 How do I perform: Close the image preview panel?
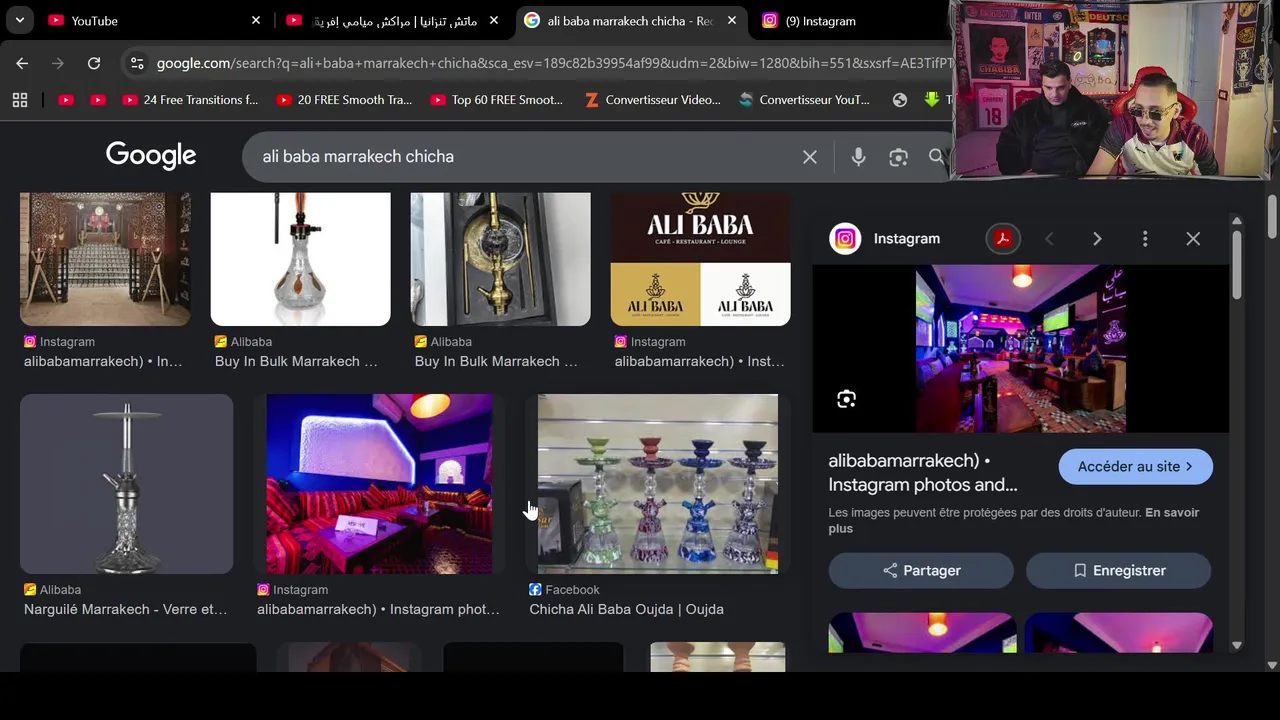(1193, 239)
